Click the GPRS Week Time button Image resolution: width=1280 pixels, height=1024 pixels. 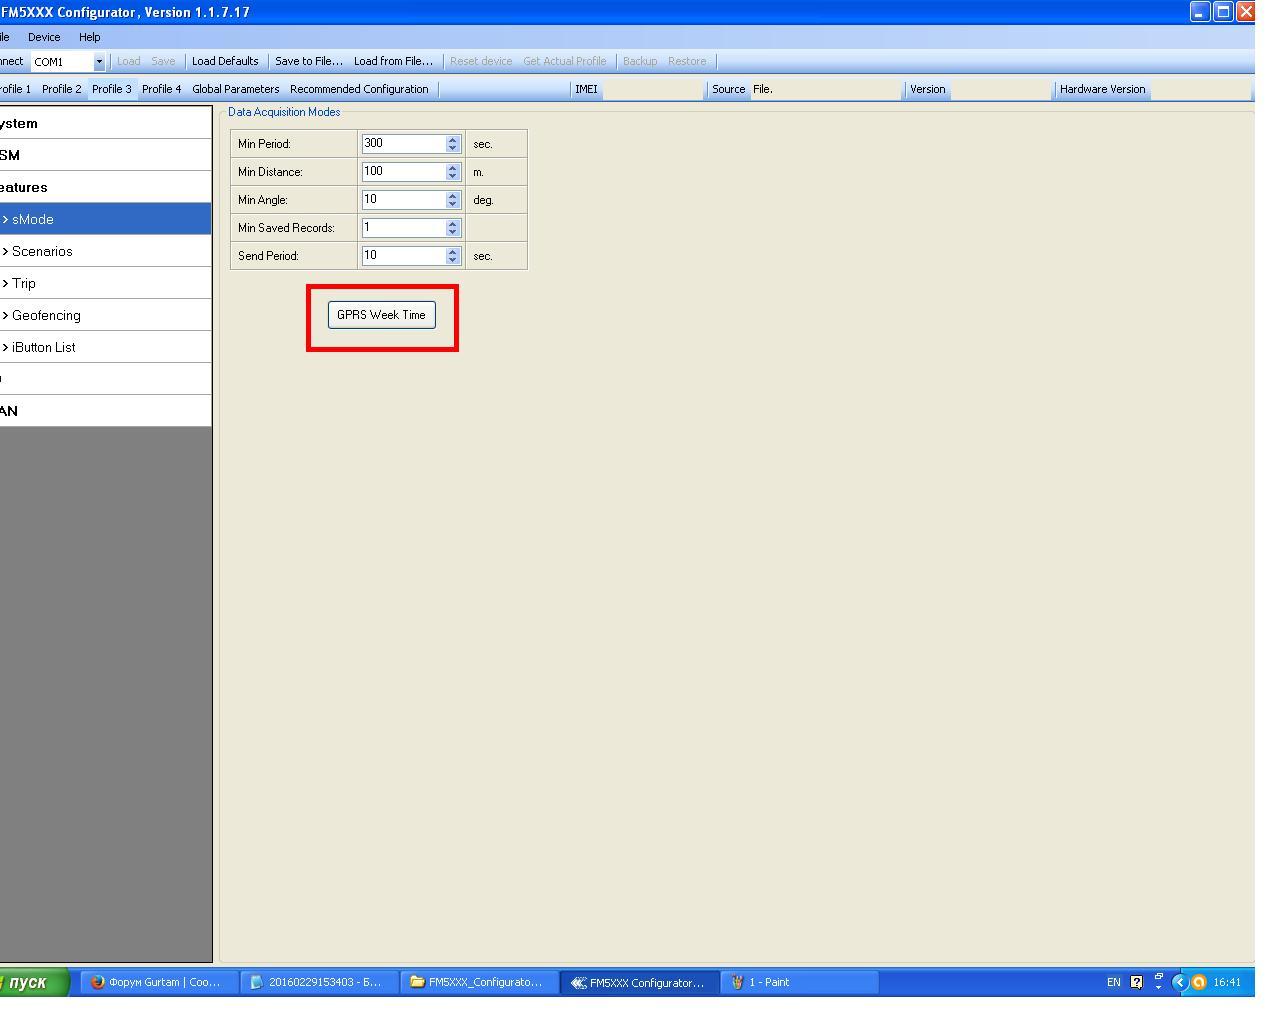click(381, 315)
